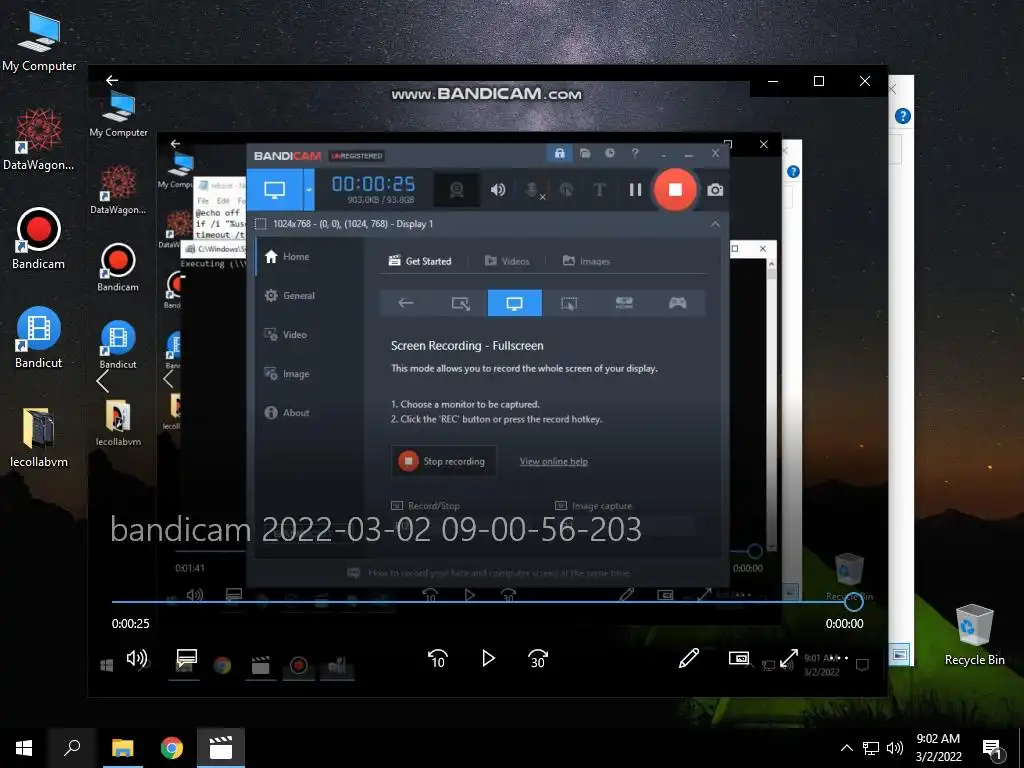Open the Windows Start menu
The height and width of the screenshot is (768, 1024).
(x=24, y=748)
